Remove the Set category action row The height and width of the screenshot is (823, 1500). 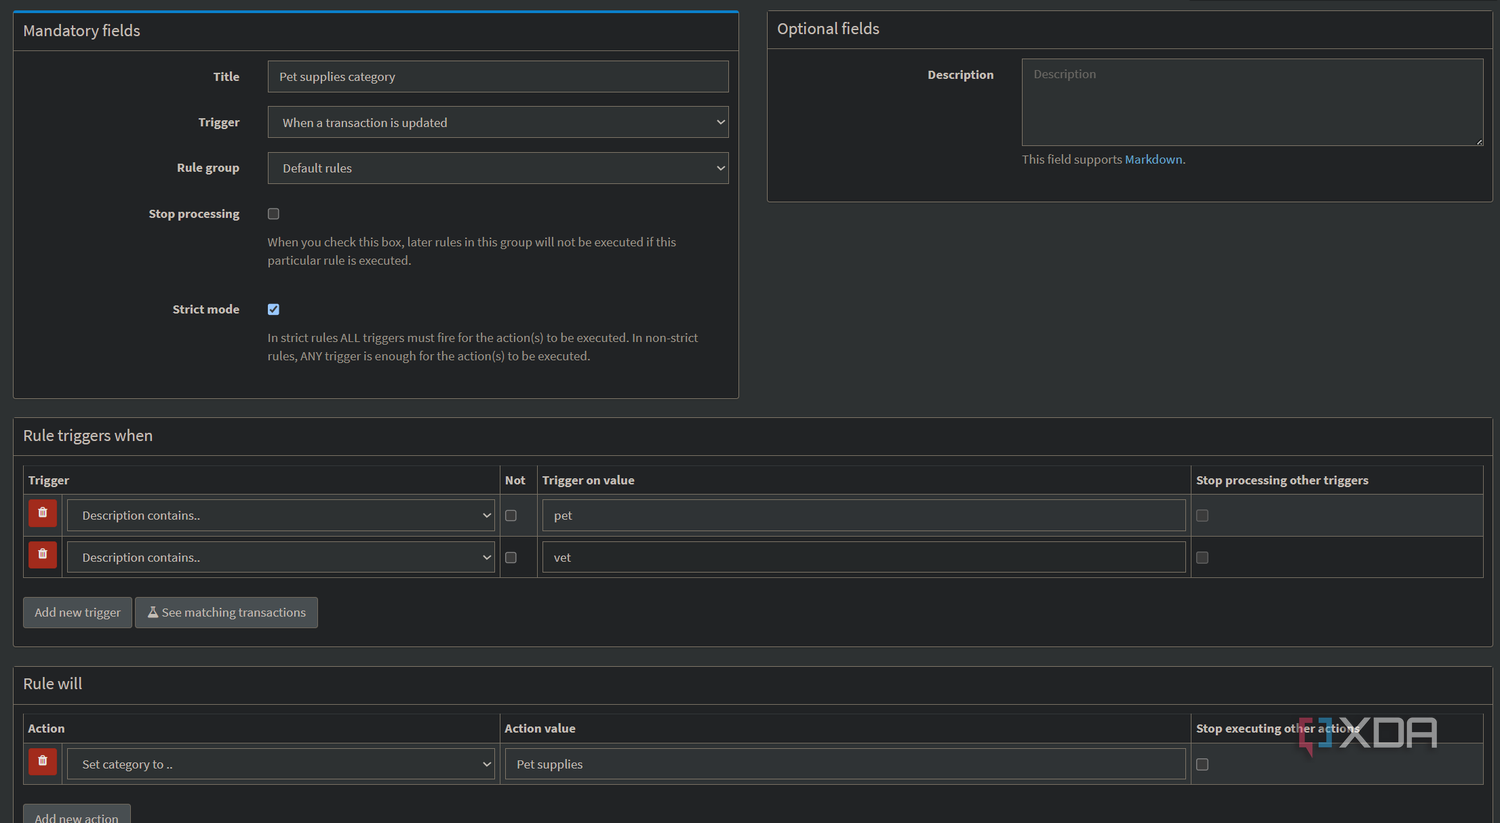pyautogui.click(x=42, y=762)
